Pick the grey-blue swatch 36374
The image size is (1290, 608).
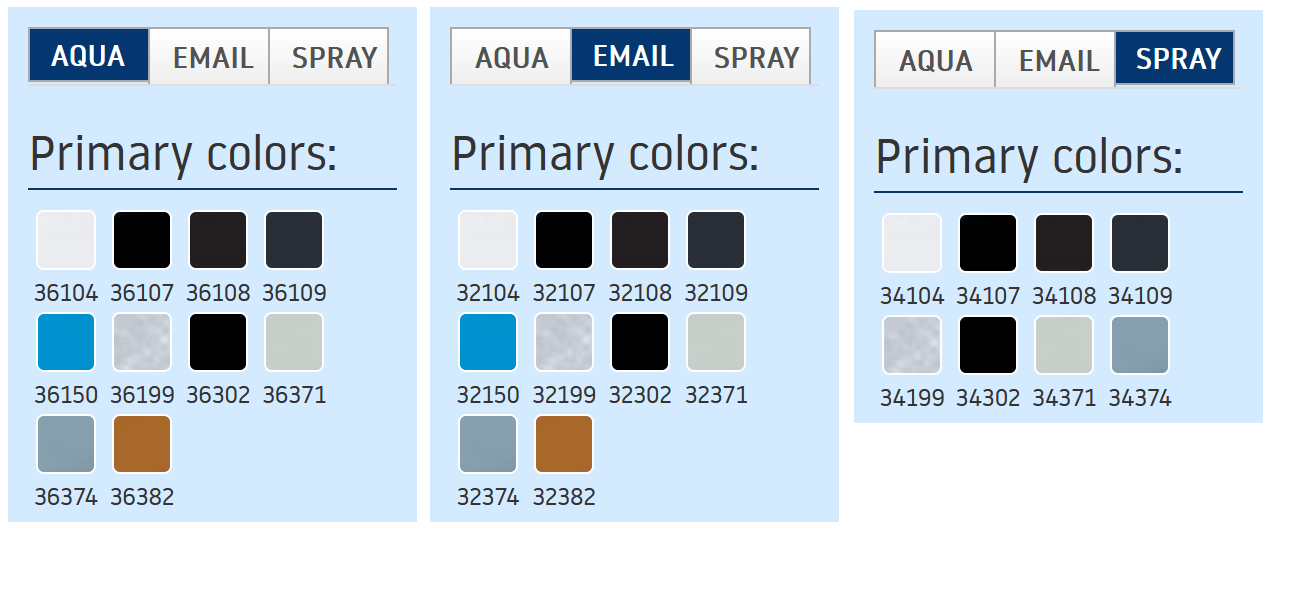(x=66, y=444)
